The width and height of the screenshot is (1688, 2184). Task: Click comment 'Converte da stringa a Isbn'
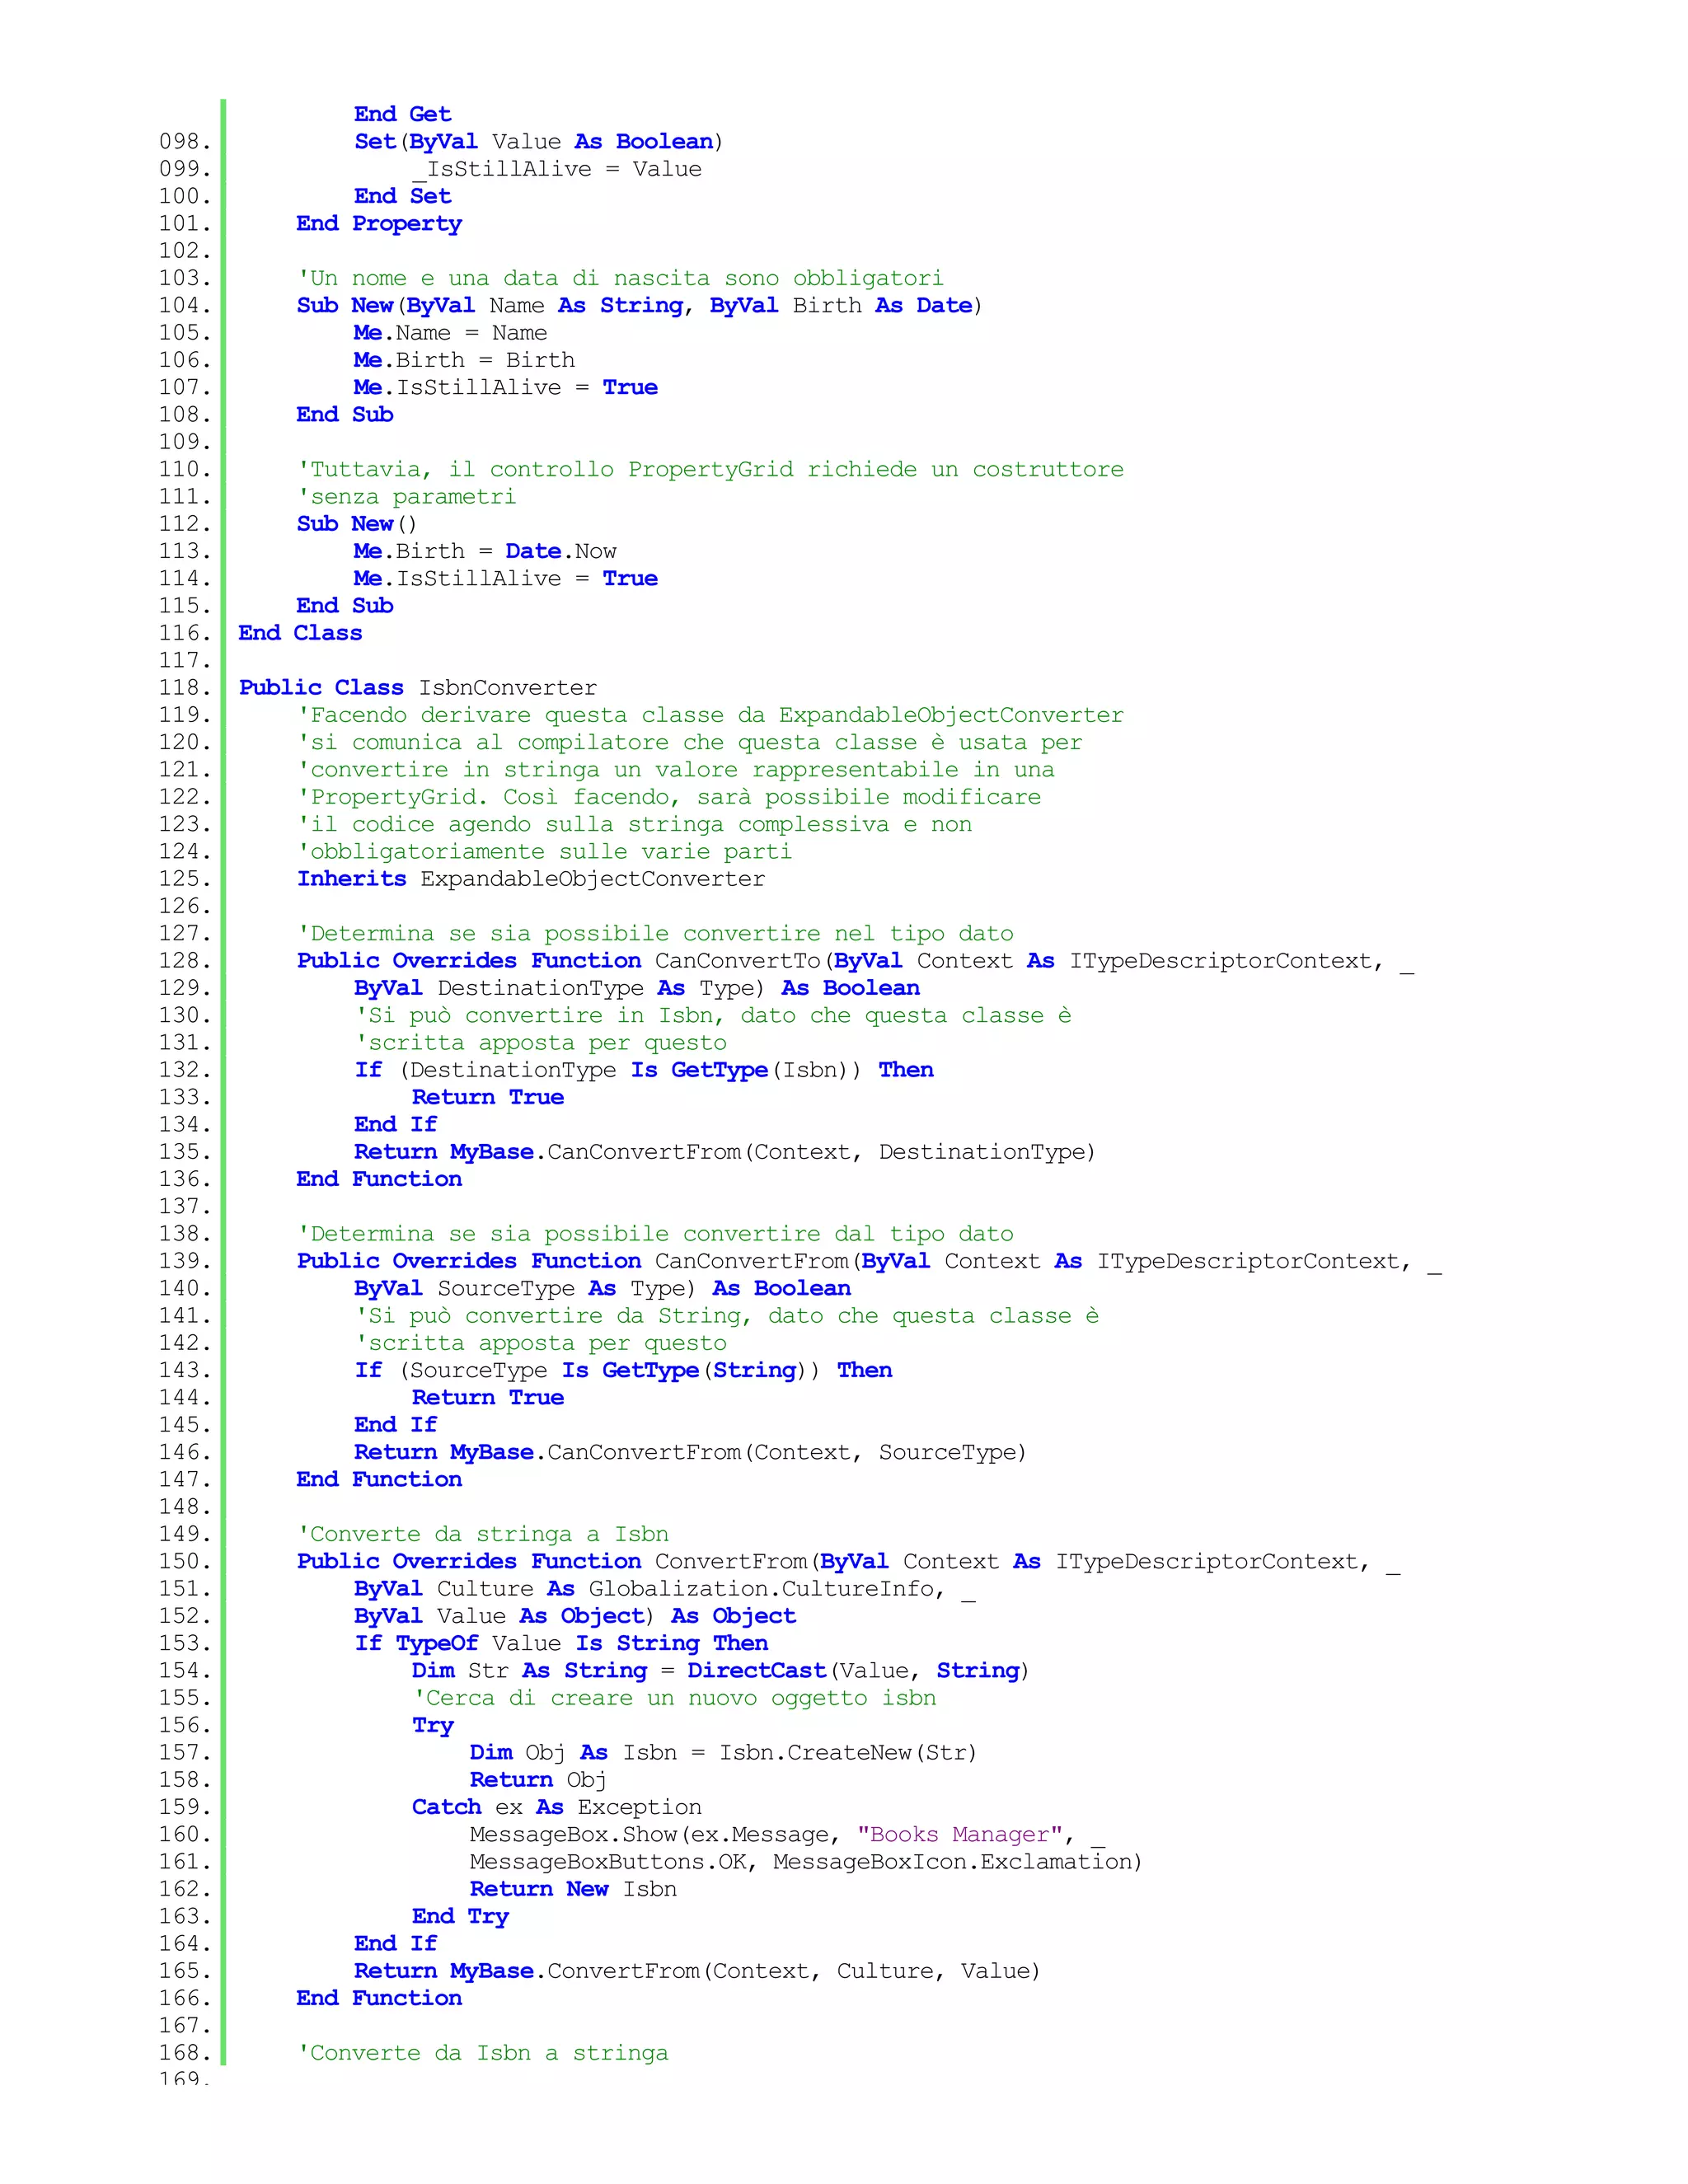pos(483,1534)
